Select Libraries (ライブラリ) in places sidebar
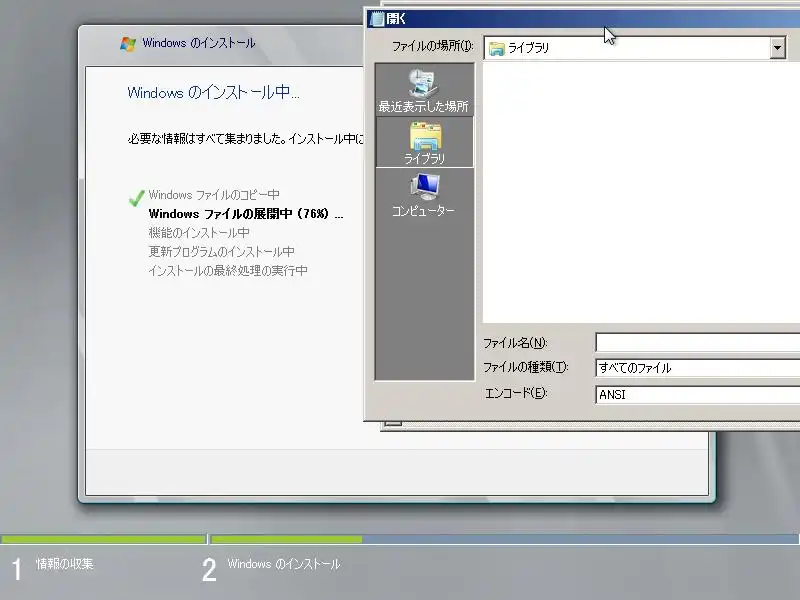 point(424,142)
